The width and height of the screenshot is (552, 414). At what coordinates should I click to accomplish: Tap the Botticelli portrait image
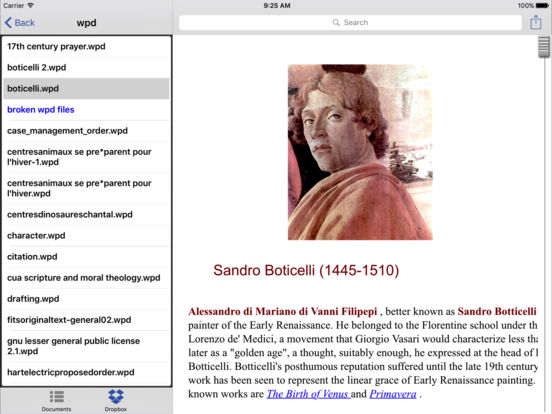point(360,152)
